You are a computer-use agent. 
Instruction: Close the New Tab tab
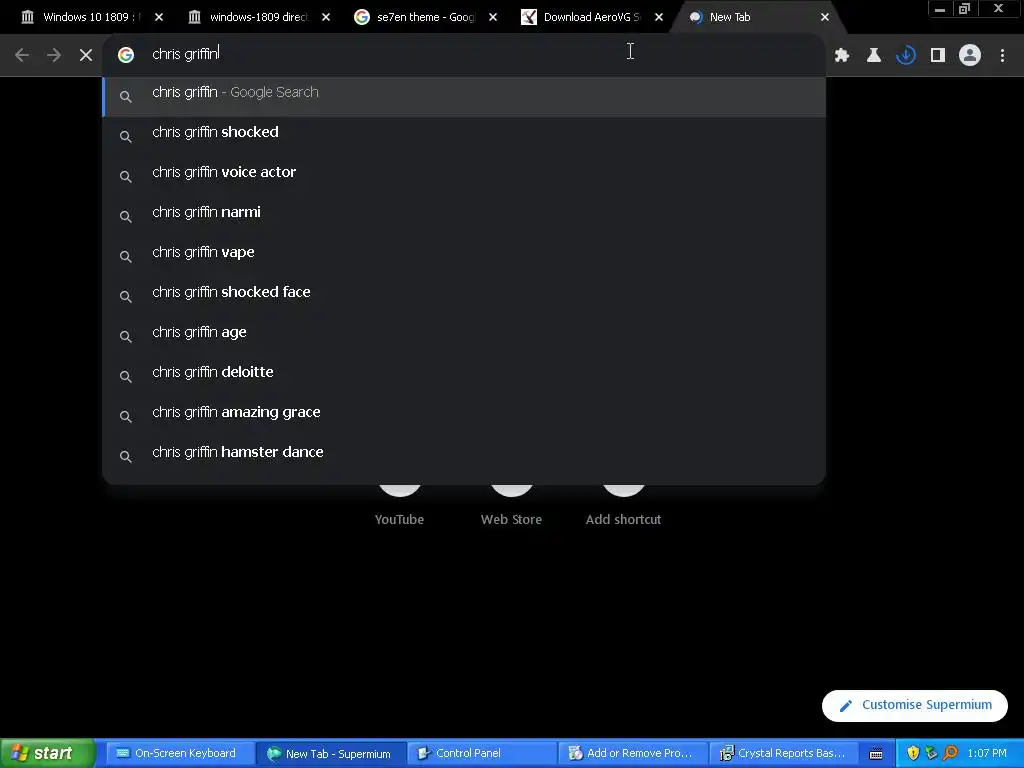pos(825,17)
